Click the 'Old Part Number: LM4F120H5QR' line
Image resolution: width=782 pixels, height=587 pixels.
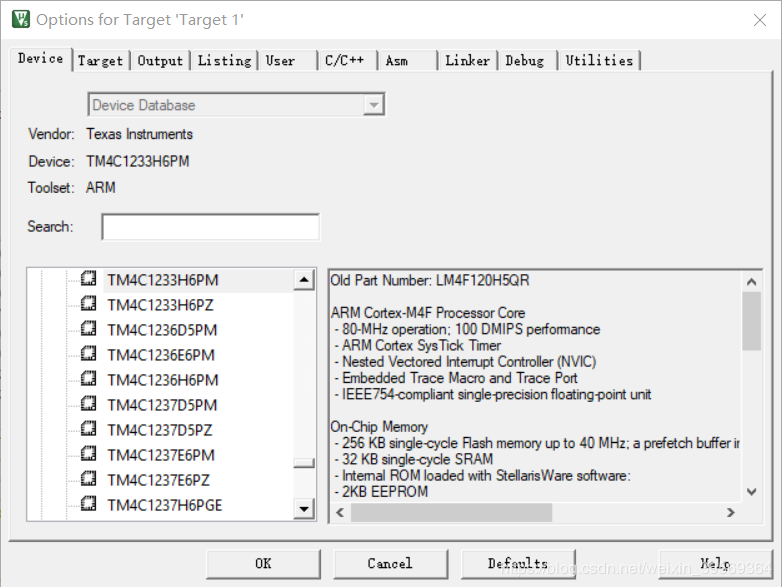pos(430,281)
